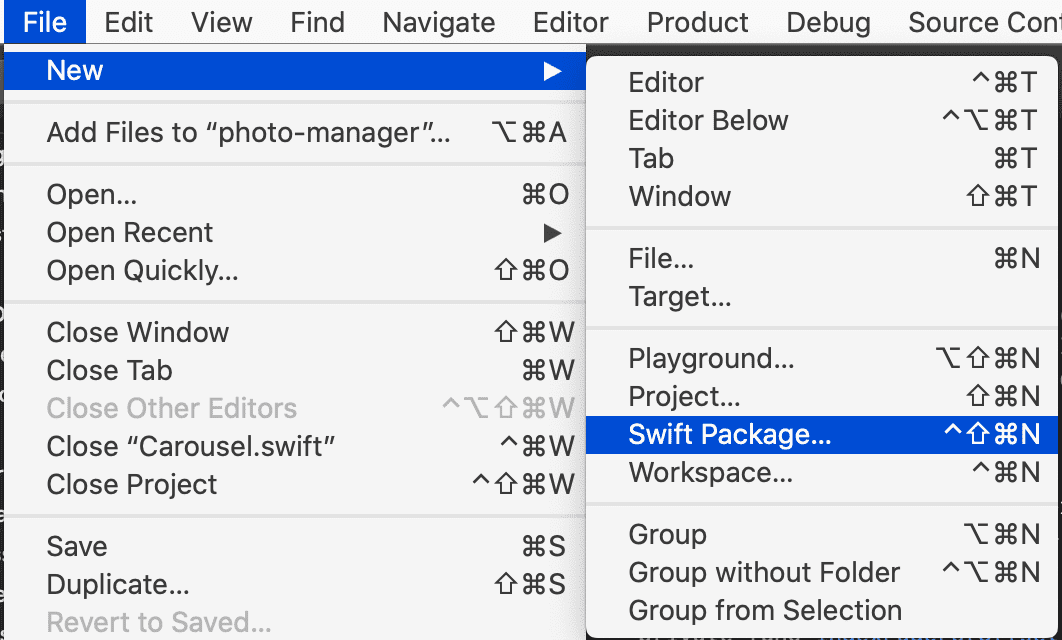Open a new Editor Below
1062x640 pixels.
(822, 121)
